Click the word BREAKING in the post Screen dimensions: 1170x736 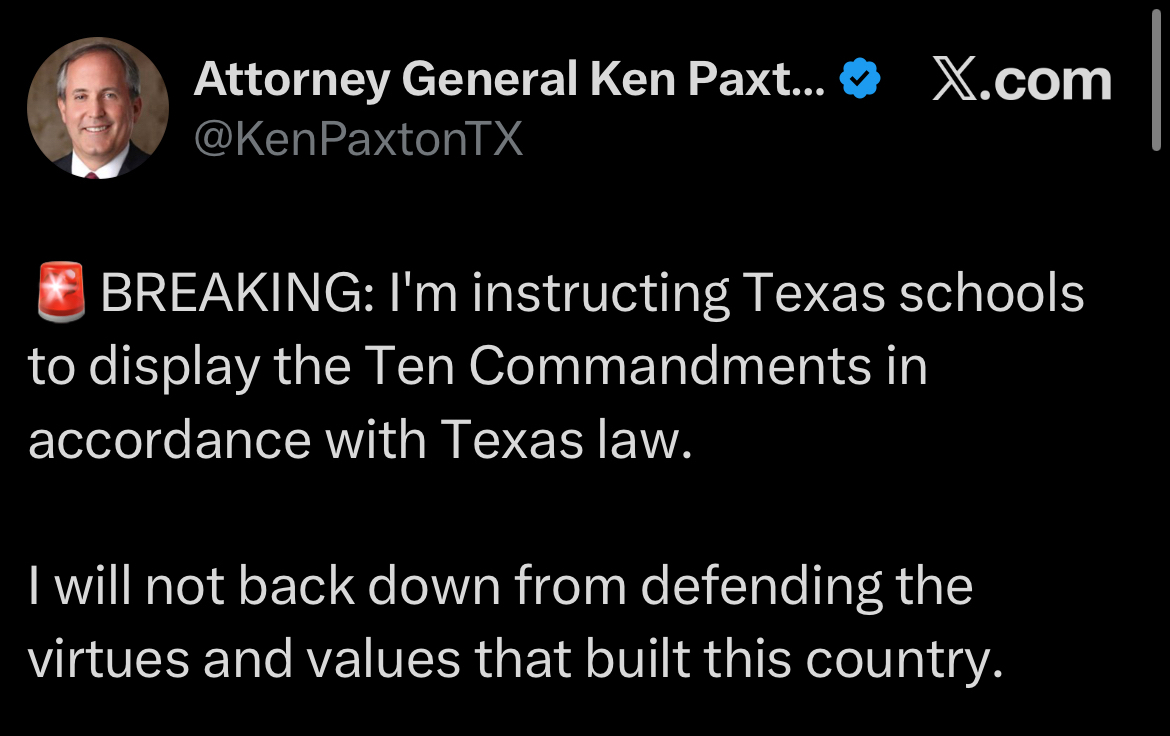[x=235, y=294]
